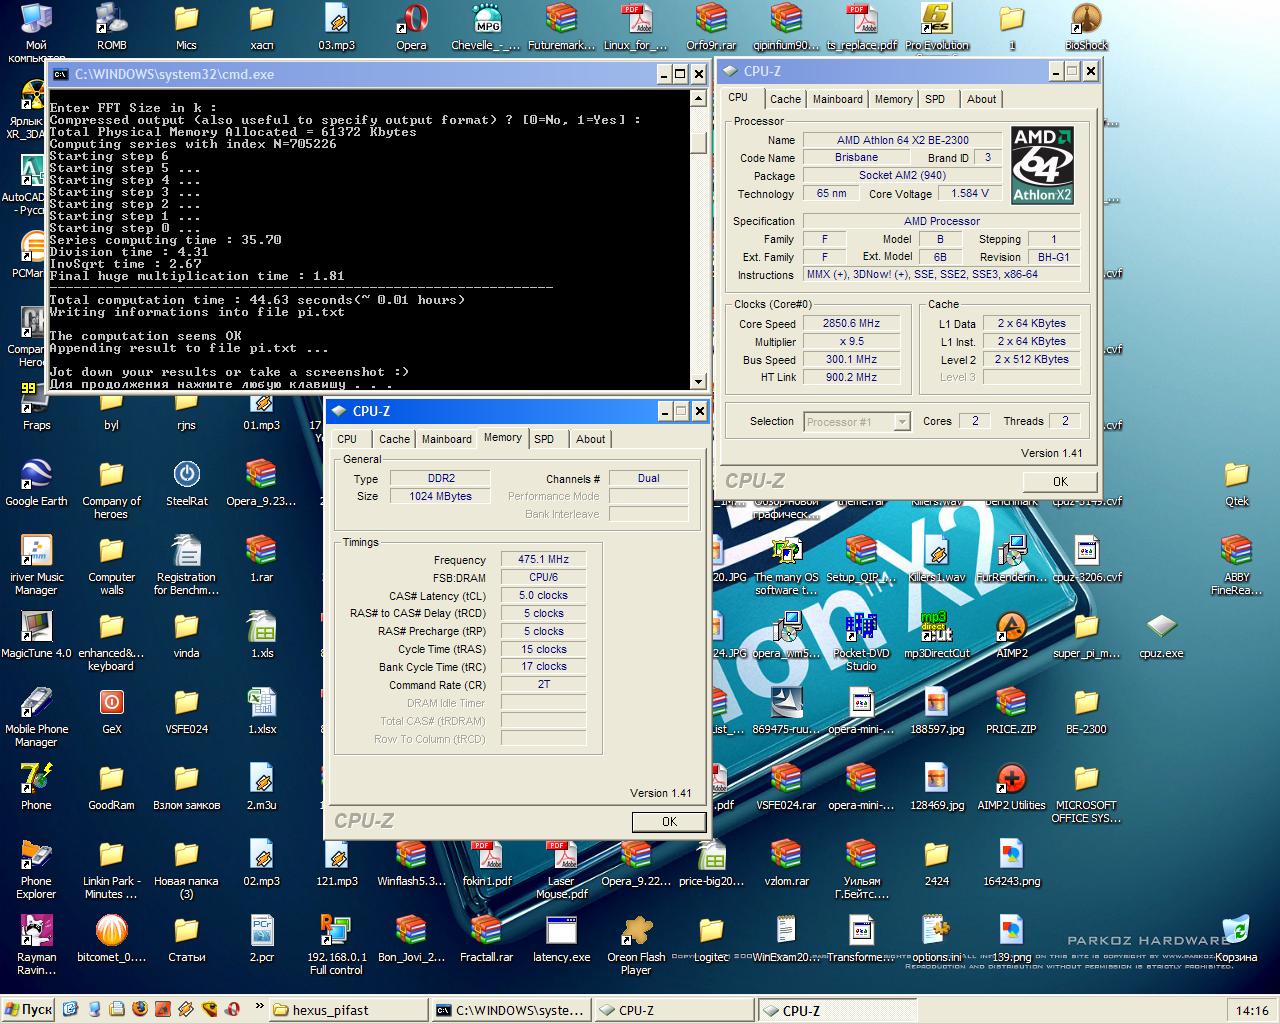Click first CPU-Z taskbar button
Viewport: 1280px width, 1024px height.
coord(673,1010)
